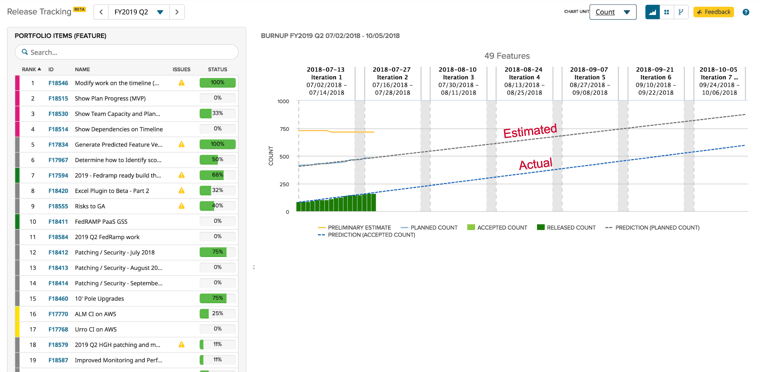This screenshot has height=372, width=760.
Task: Go to the previous release with left arrow
Action: pyautogui.click(x=100, y=12)
